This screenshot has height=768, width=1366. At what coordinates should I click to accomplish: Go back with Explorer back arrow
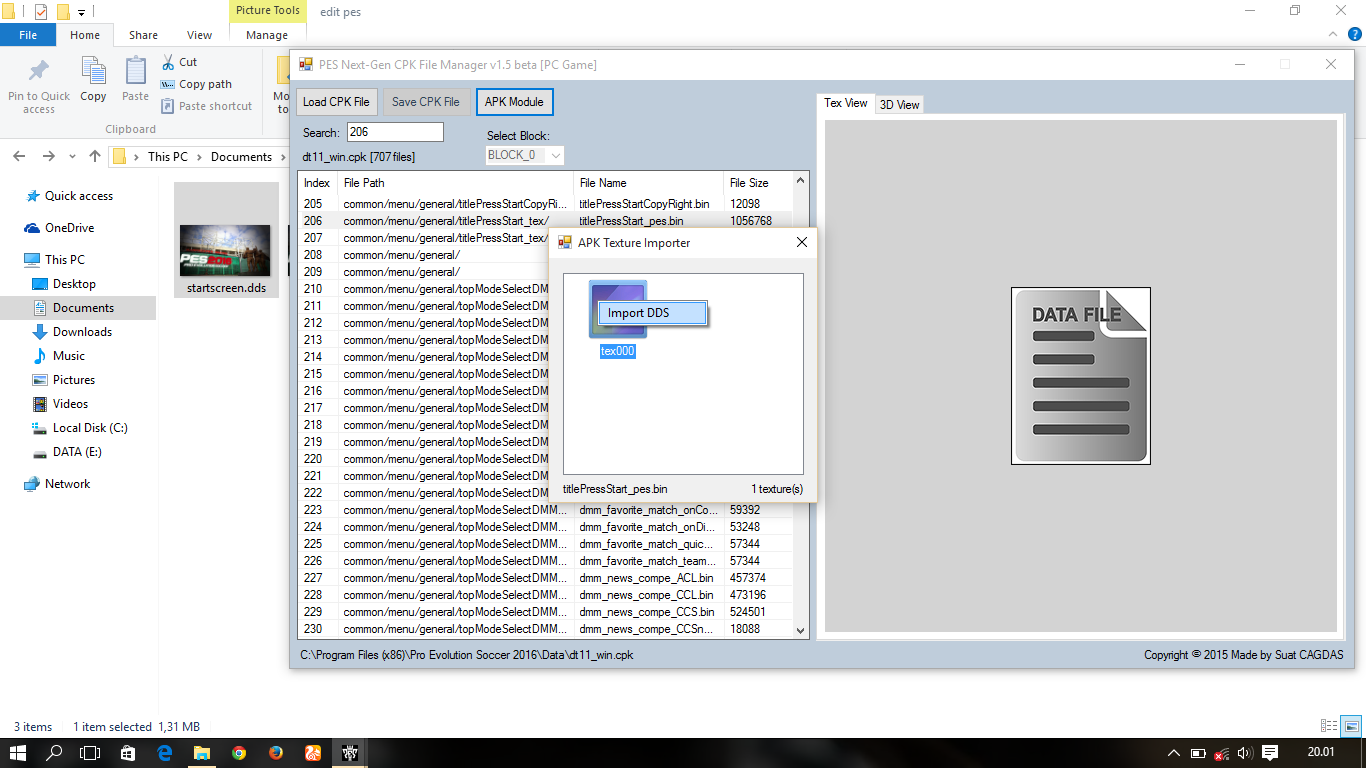20,156
